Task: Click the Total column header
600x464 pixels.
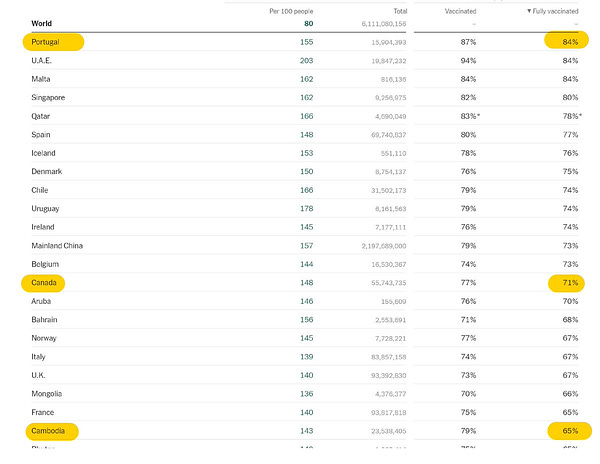Action: point(400,11)
